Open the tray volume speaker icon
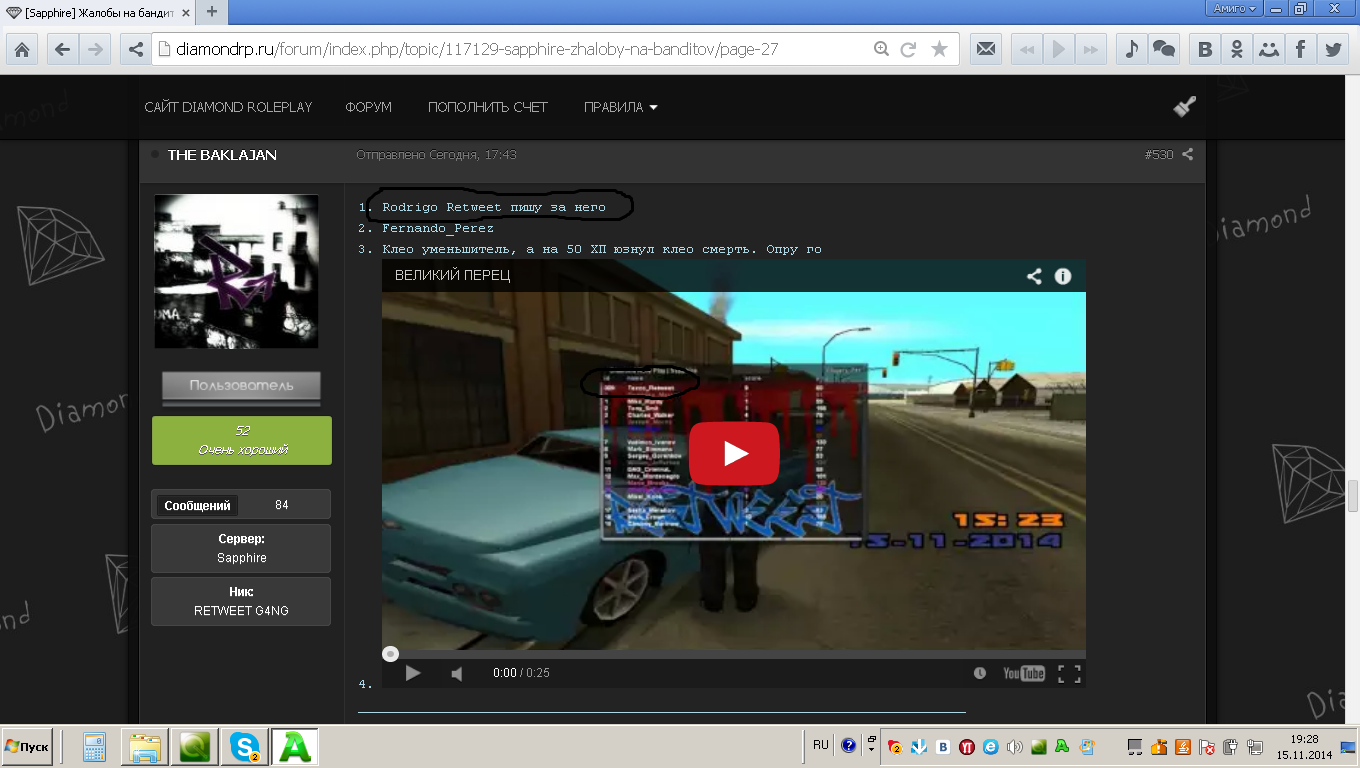This screenshot has width=1360, height=768. pyautogui.click(x=1016, y=746)
